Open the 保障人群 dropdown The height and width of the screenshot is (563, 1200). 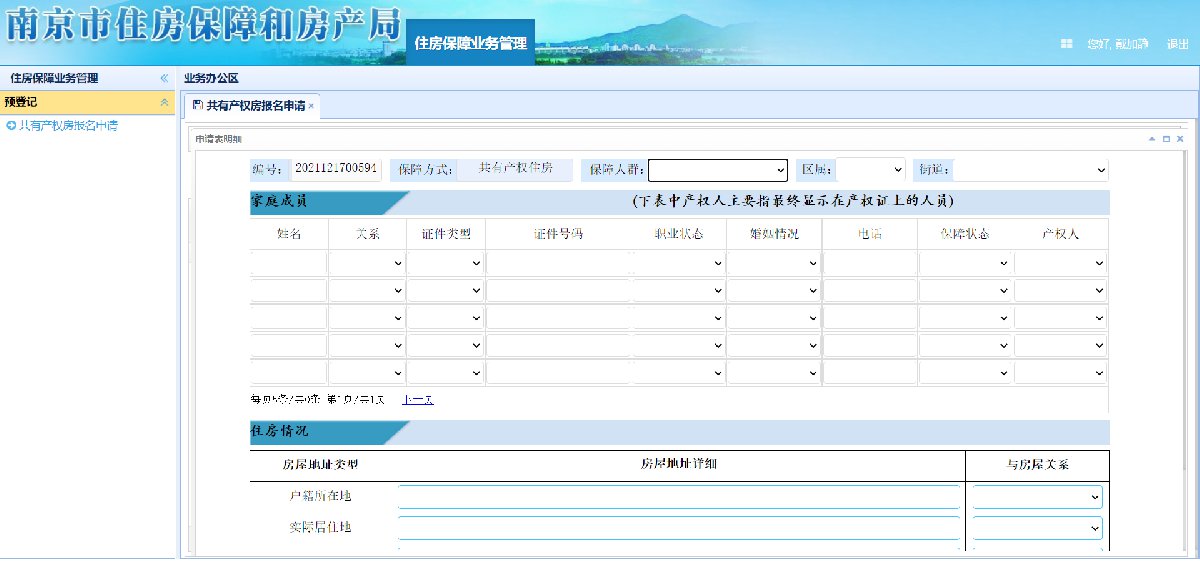(x=718, y=170)
